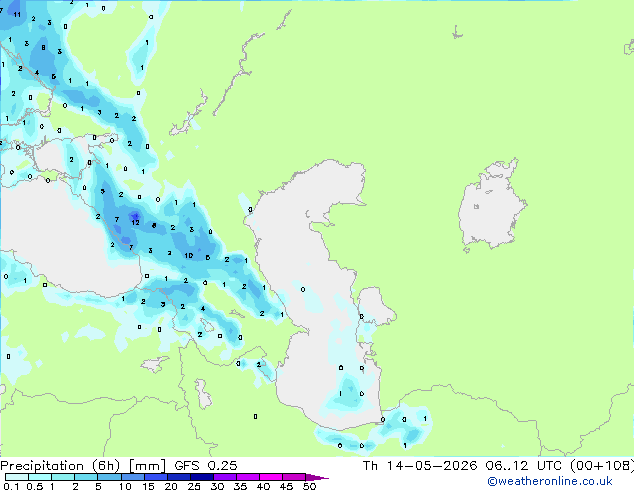Screen dimensions: 634x490
Task: Click the 2 to 5 mm legend color
Action: point(86,477)
